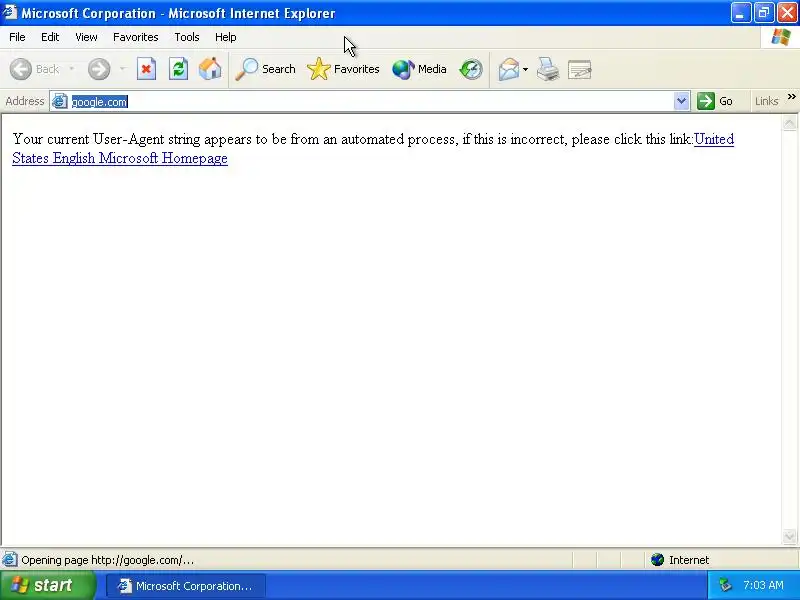Viewport: 800px width, 600px height.
Task: Open the View menu
Action: click(x=86, y=37)
